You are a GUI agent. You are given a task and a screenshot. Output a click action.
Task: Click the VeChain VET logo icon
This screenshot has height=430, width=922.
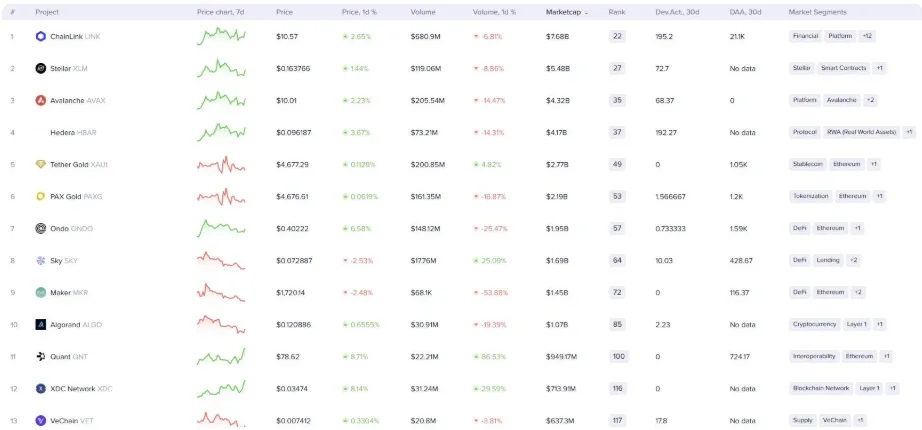point(41,421)
